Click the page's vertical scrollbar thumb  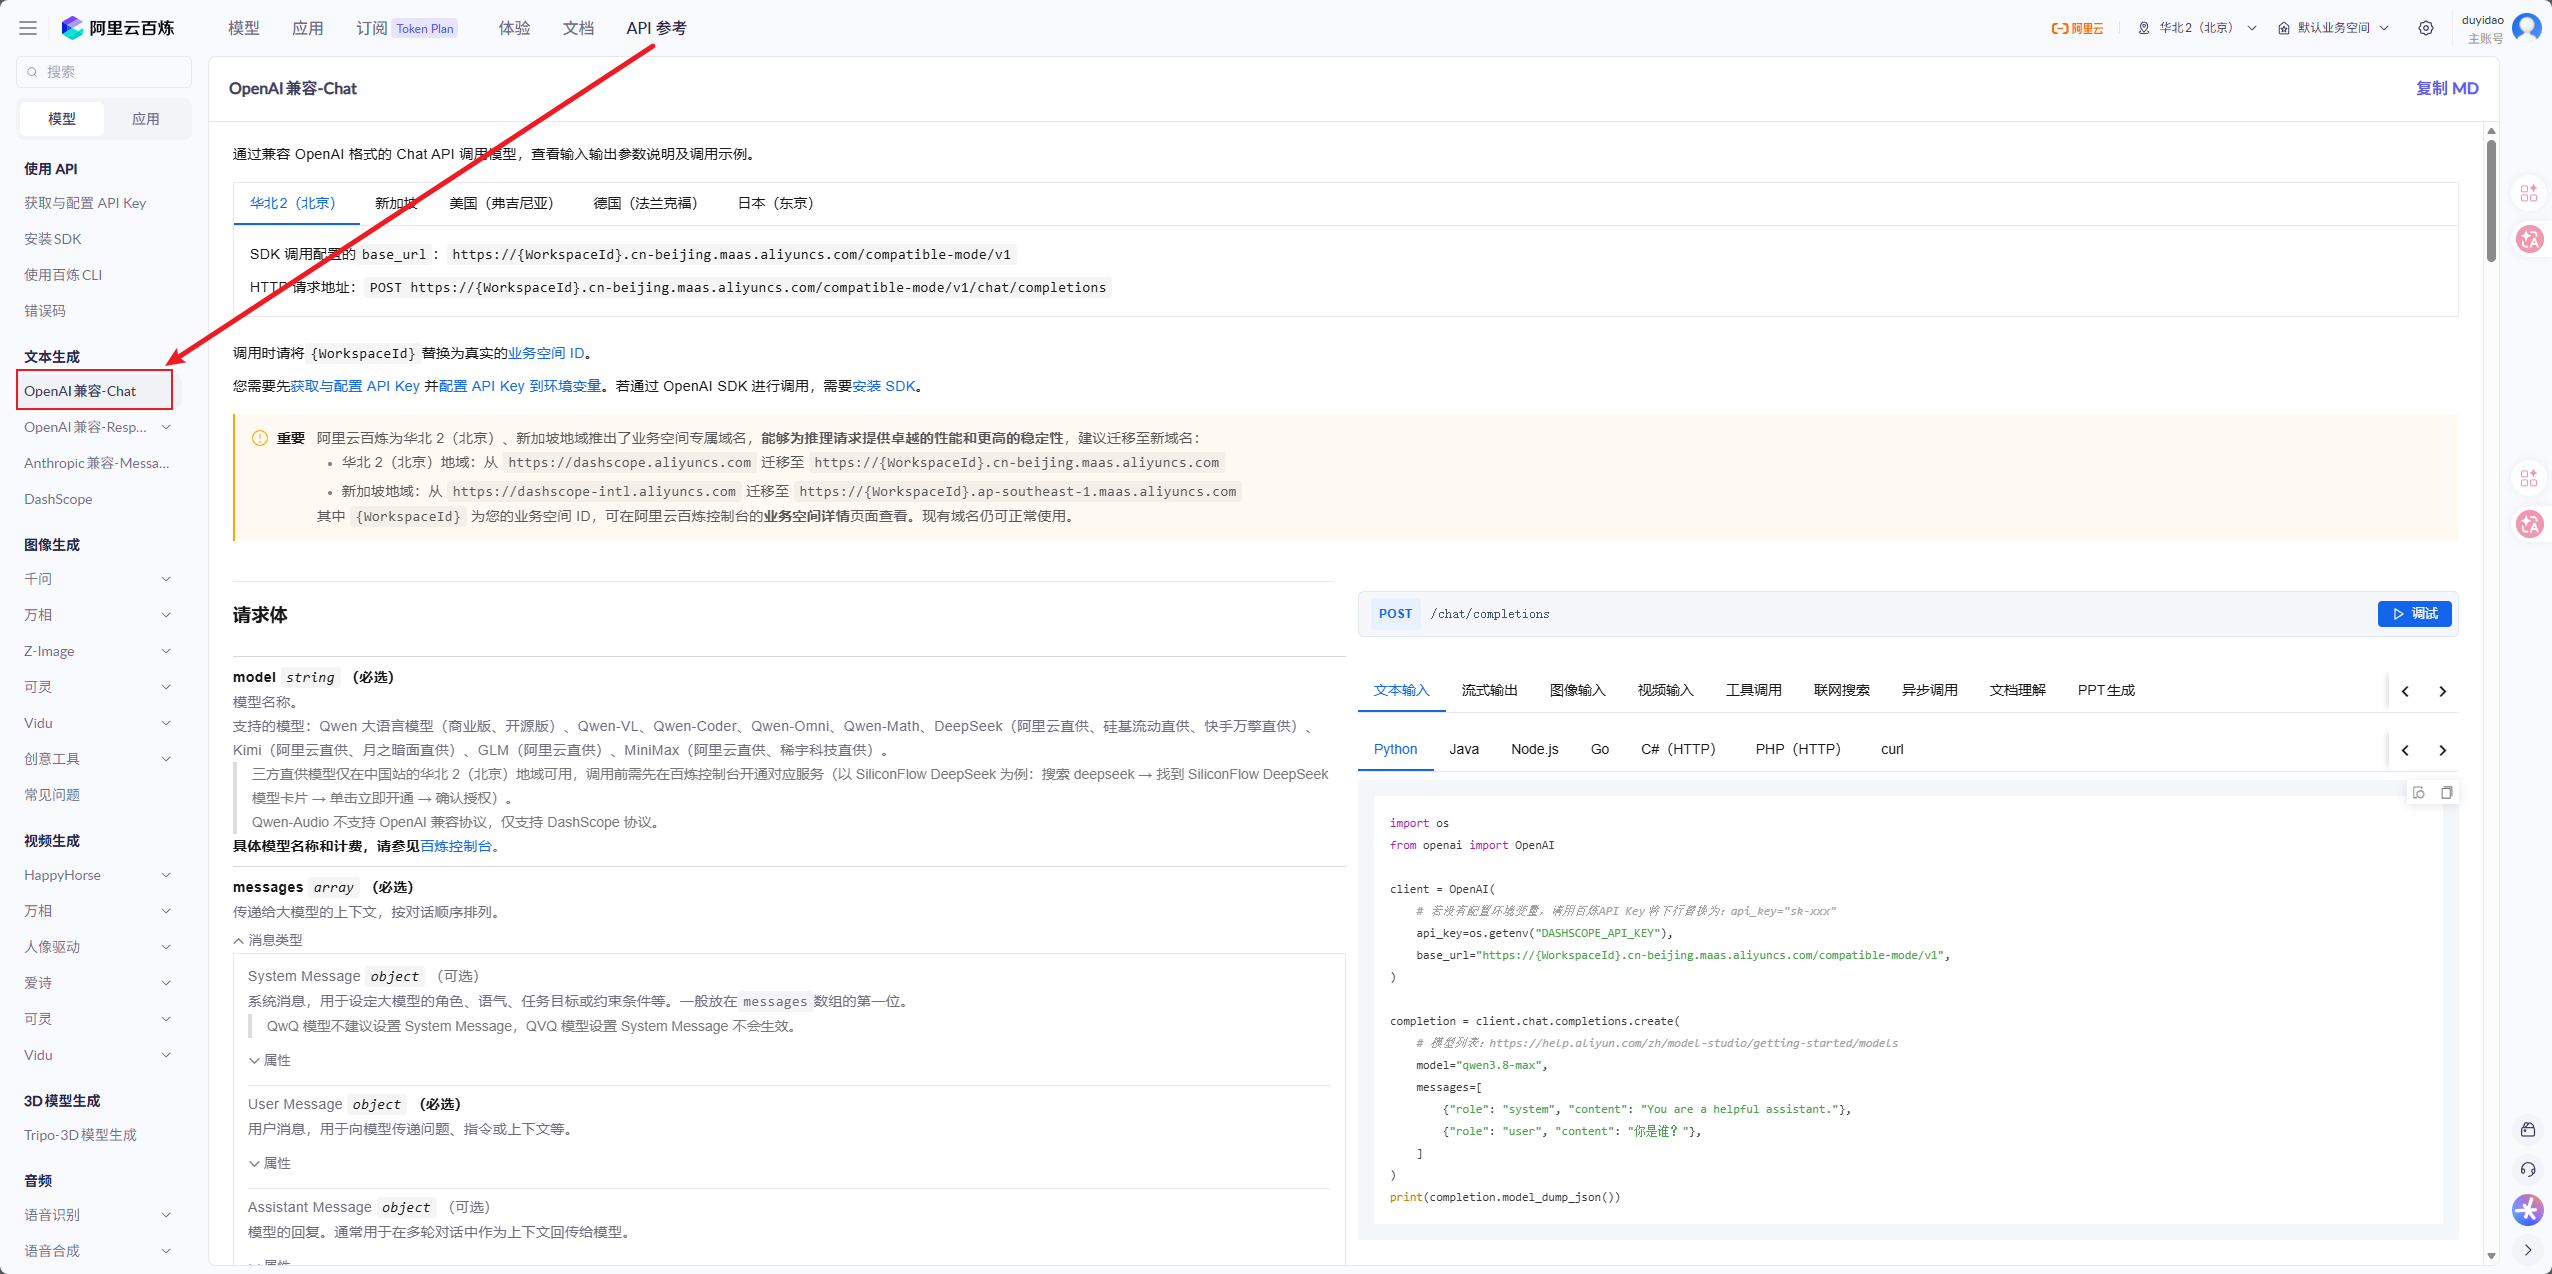click(x=2491, y=200)
